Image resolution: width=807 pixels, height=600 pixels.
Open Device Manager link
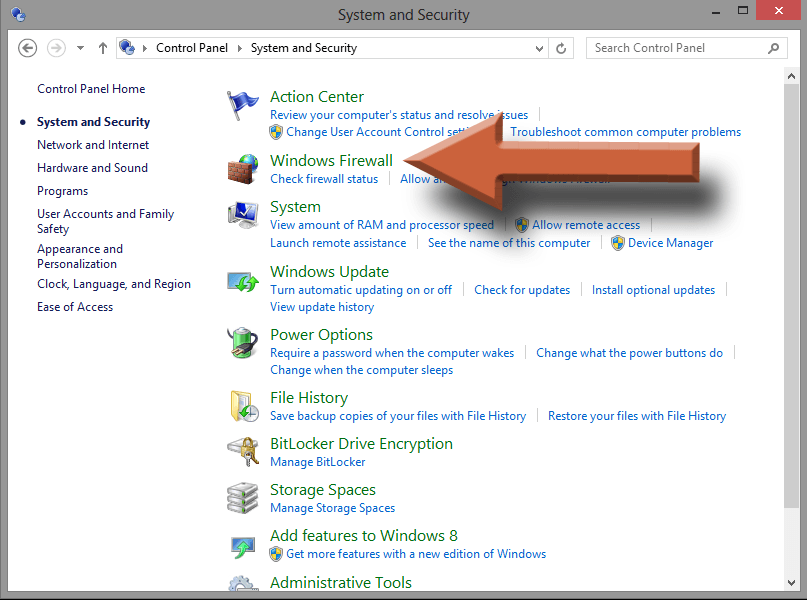coord(670,243)
